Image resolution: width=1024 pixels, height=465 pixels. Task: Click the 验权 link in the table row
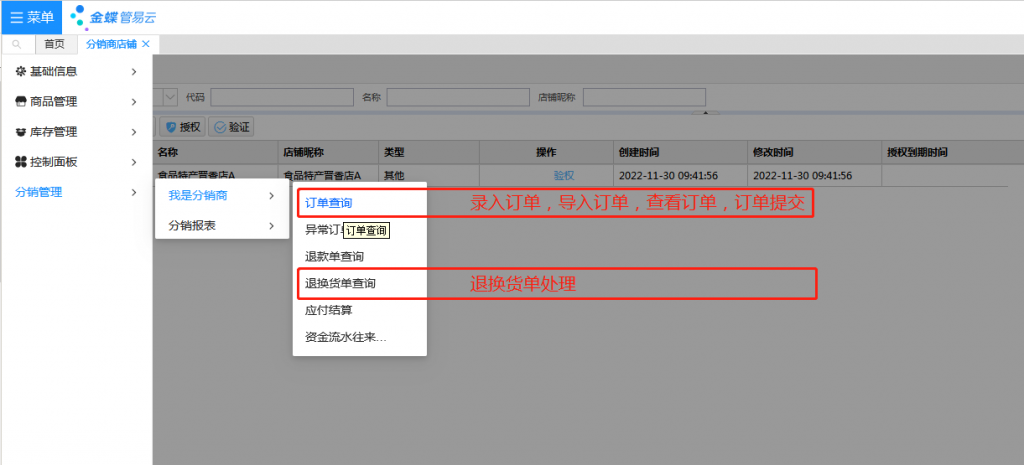tap(563, 175)
